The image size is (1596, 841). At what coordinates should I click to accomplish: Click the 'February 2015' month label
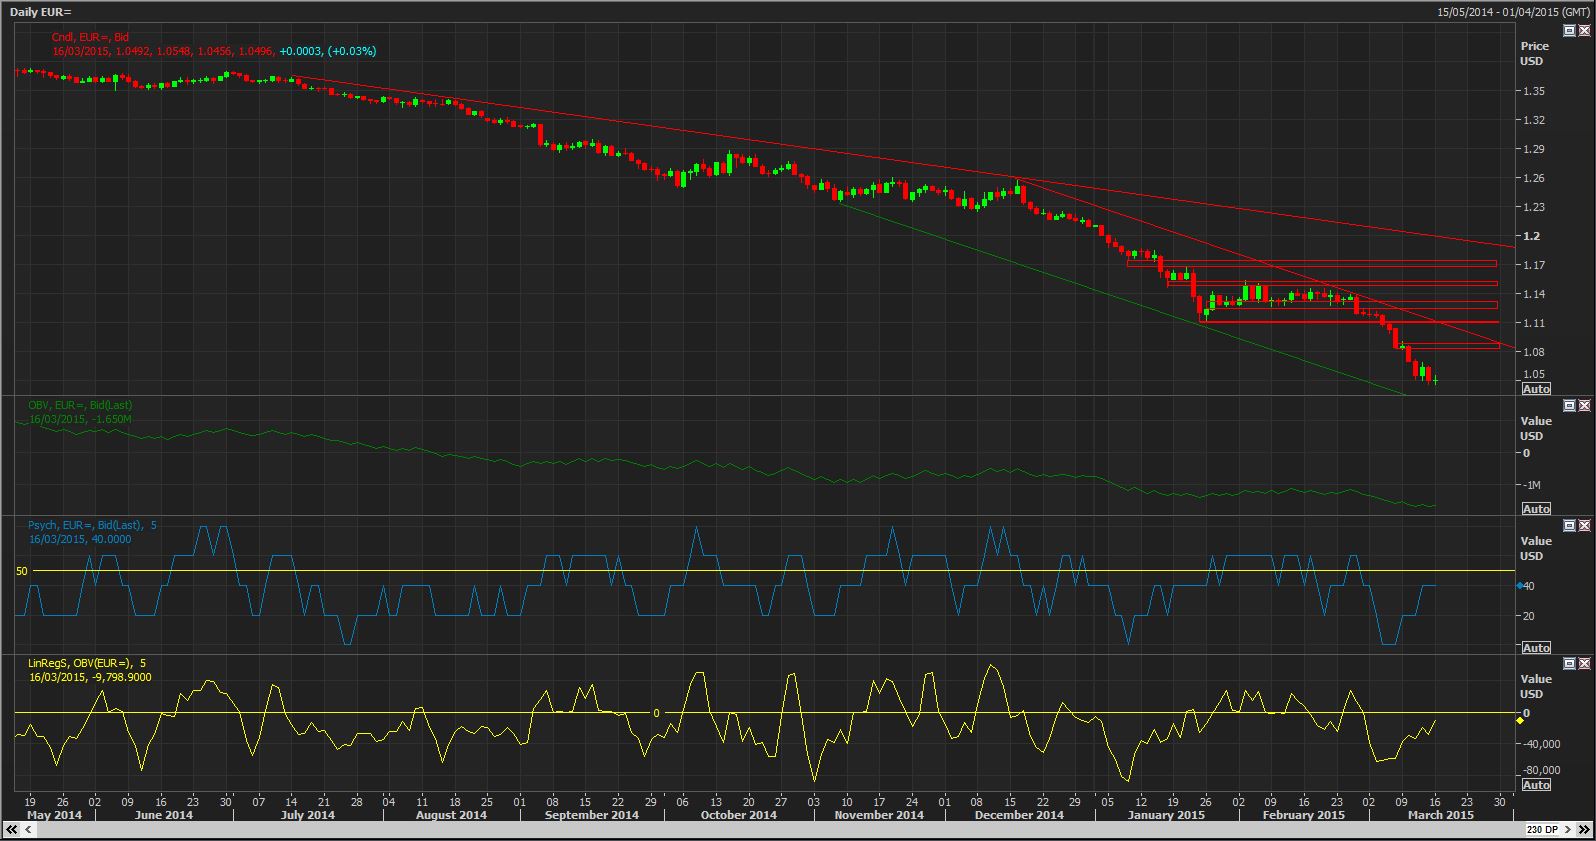[x=1303, y=815]
